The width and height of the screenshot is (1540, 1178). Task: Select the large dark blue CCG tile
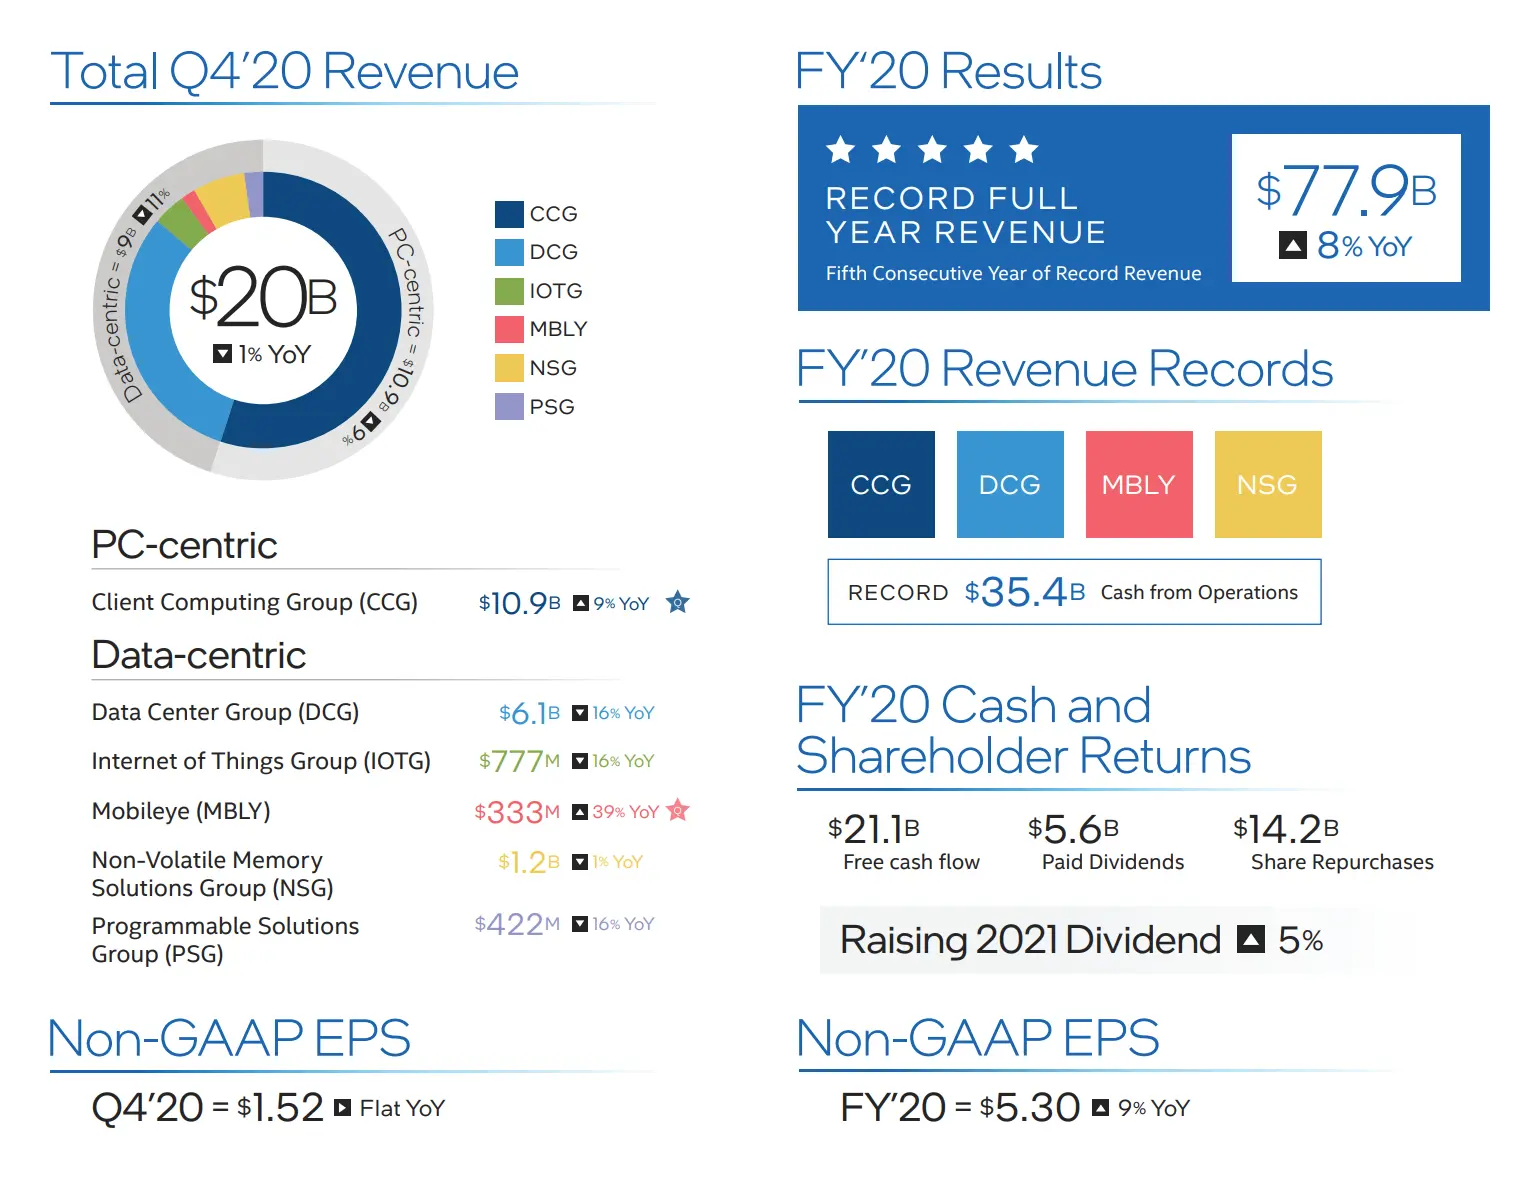pos(881,484)
